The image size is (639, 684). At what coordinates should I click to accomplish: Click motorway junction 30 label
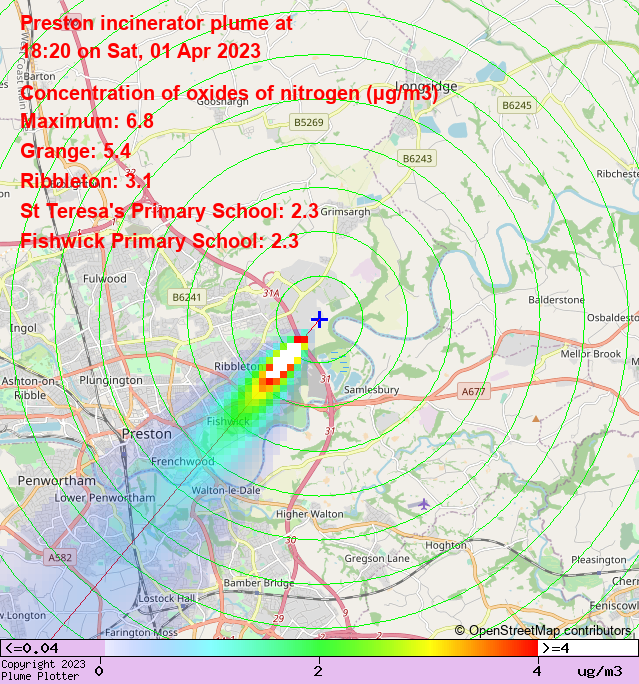291,540
